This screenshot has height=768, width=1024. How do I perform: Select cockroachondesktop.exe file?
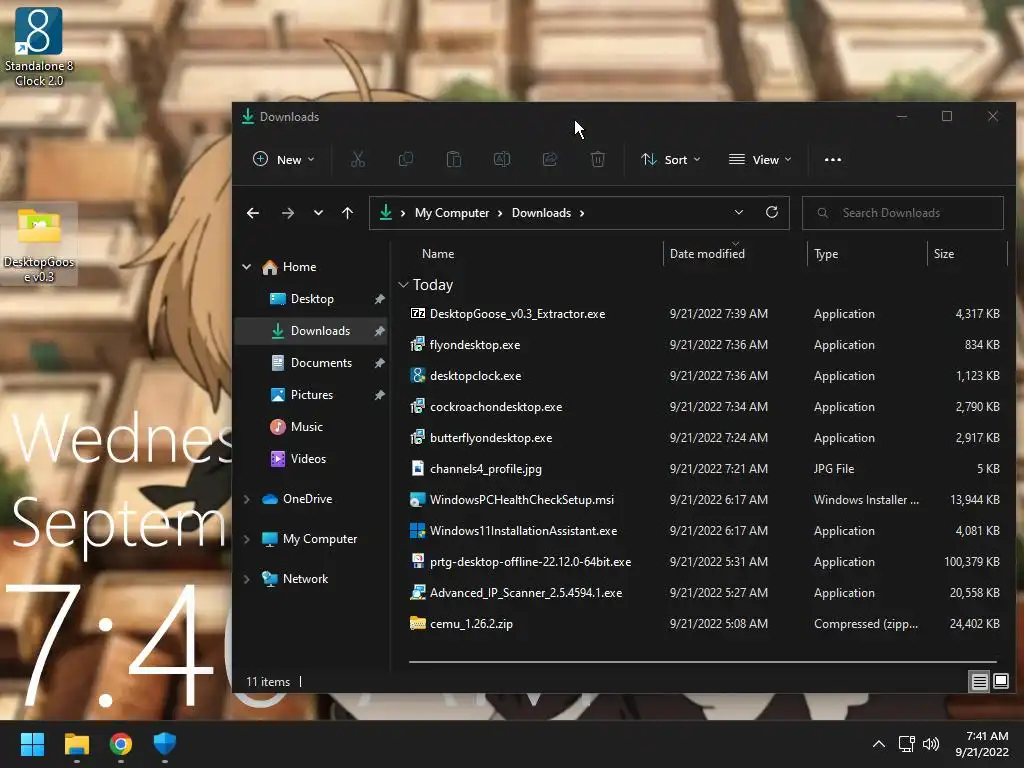coord(703,407)
